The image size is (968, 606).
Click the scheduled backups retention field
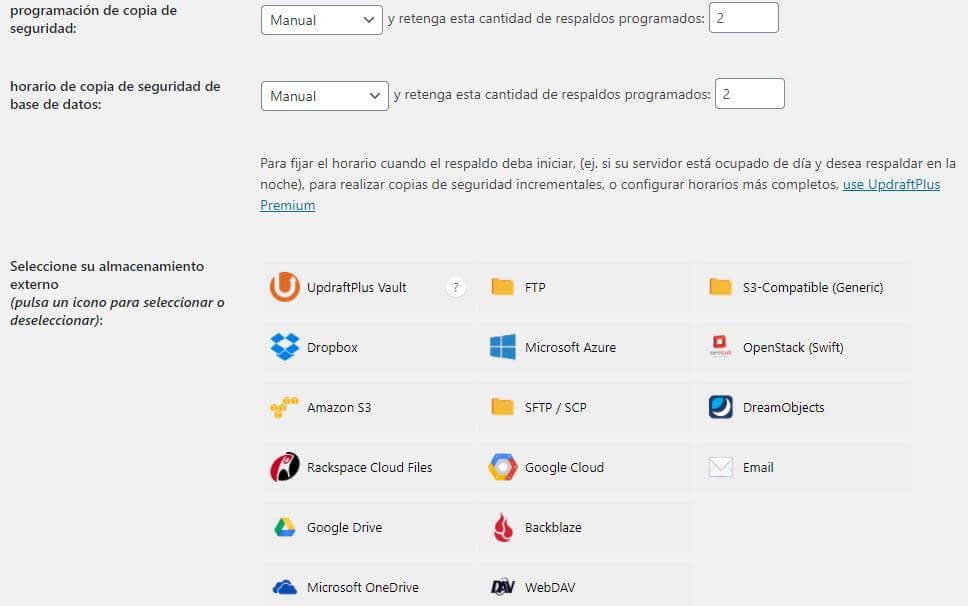point(743,17)
